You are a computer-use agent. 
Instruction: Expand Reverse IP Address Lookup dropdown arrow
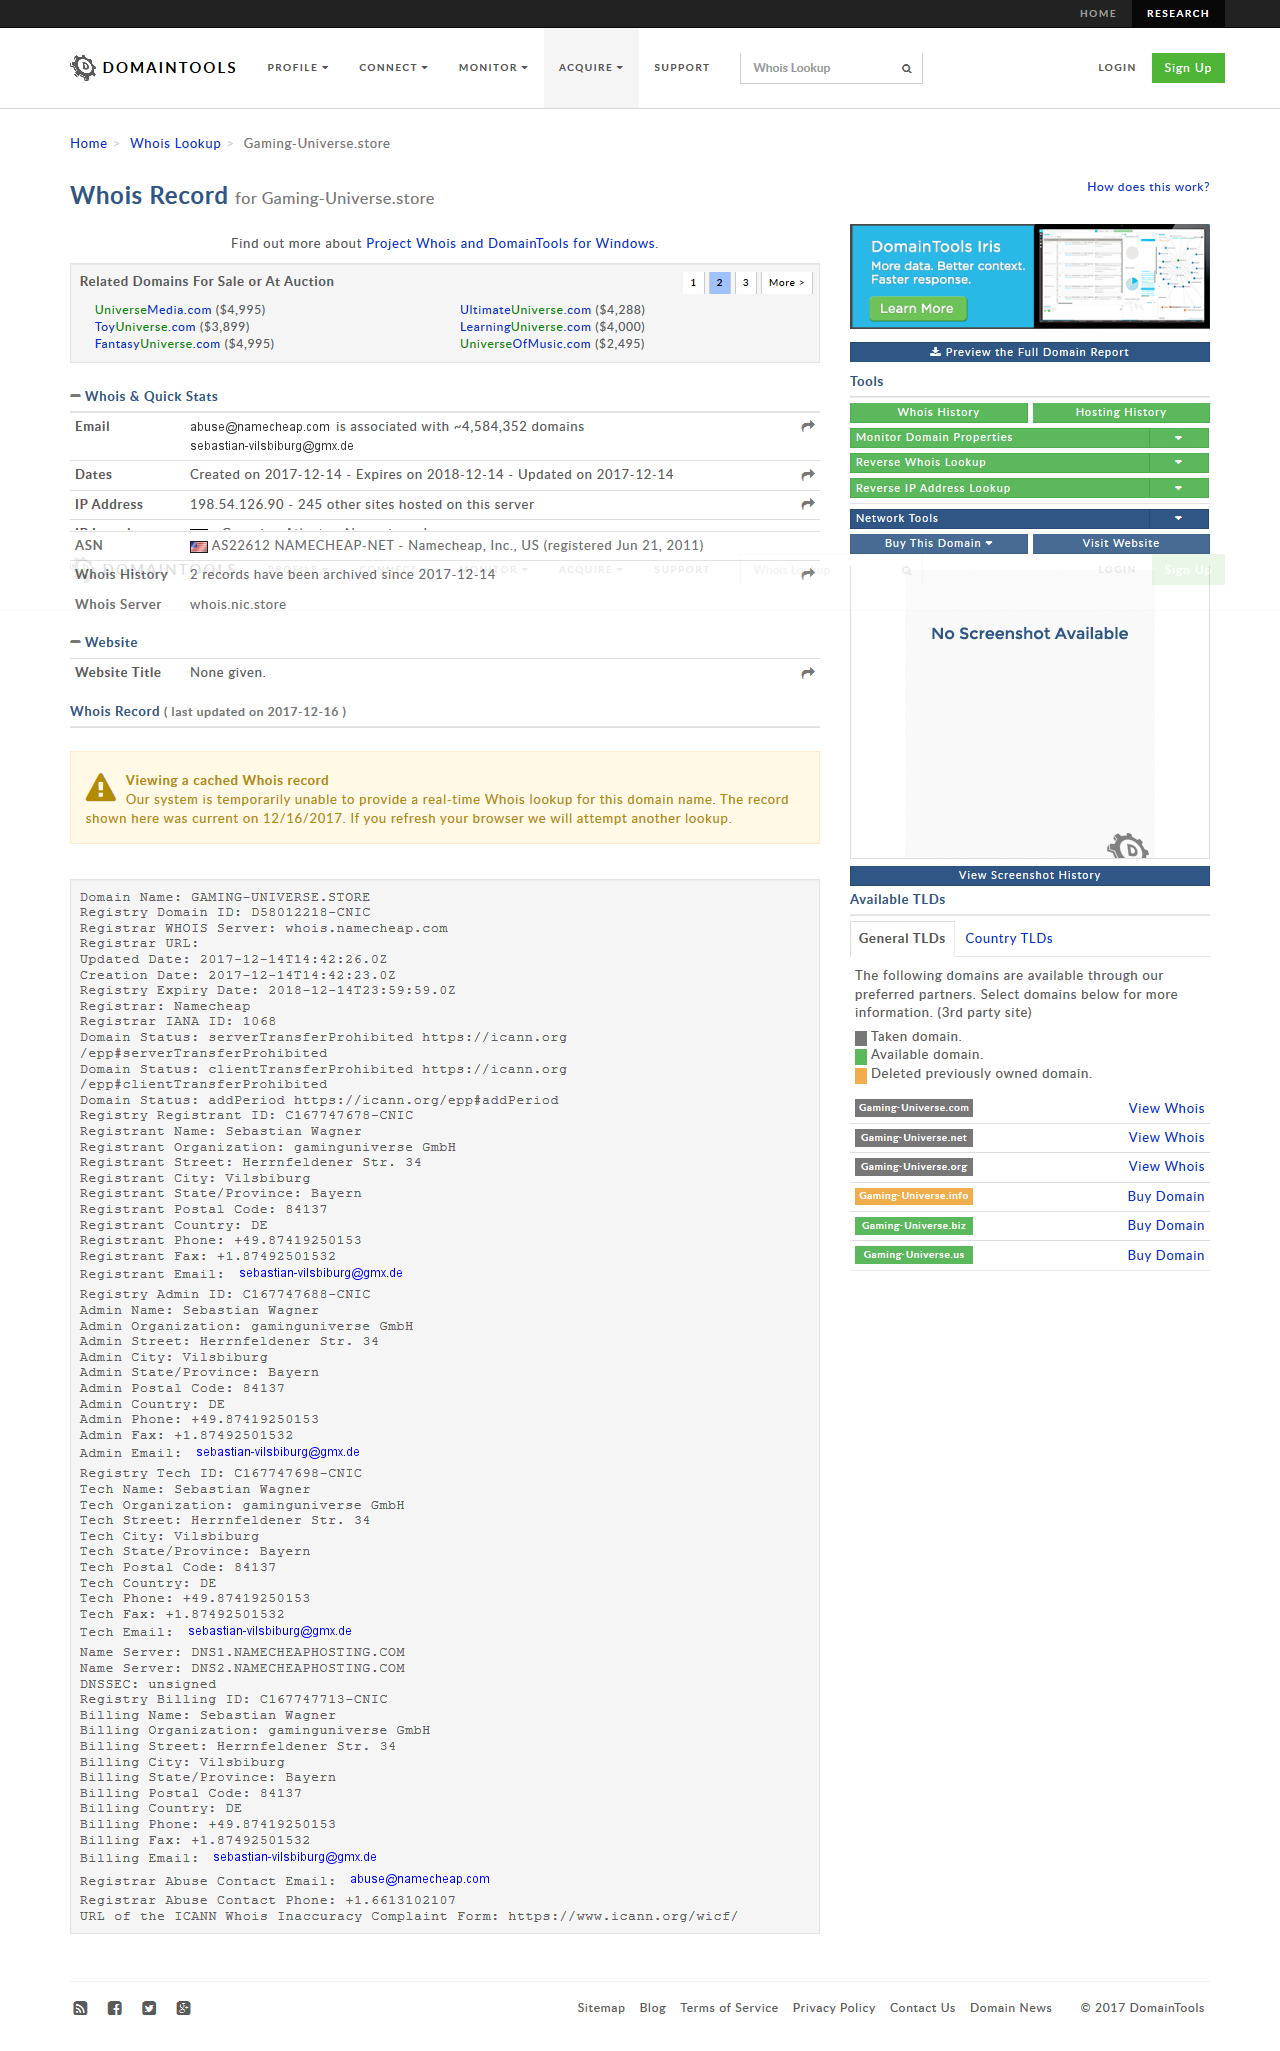(1179, 488)
